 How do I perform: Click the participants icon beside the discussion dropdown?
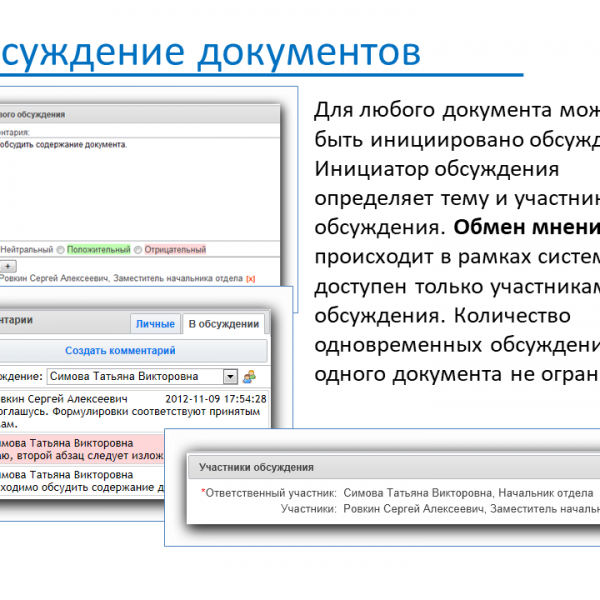[250, 377]
